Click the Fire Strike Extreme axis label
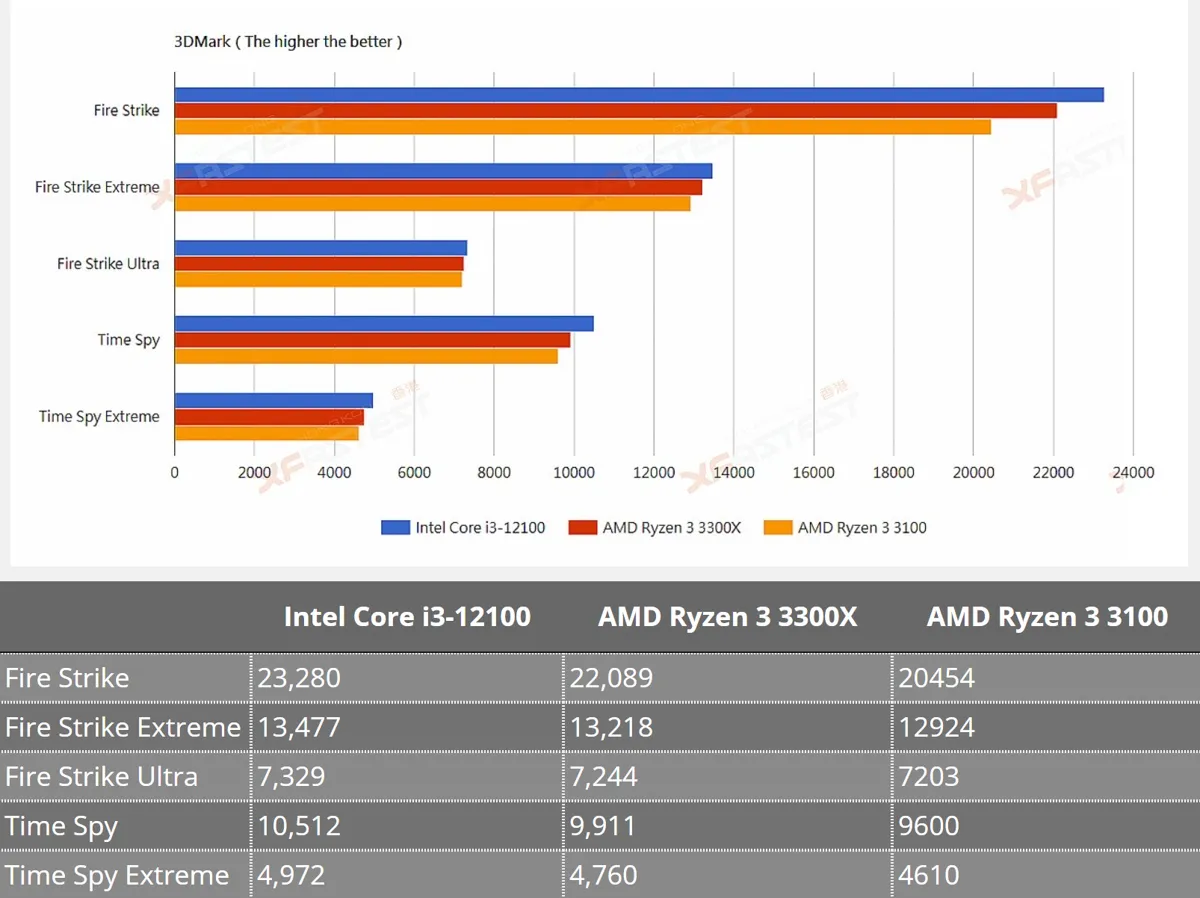Image resolution: width=1200 pixels, height=898 pixels. [x=97, y=187]
